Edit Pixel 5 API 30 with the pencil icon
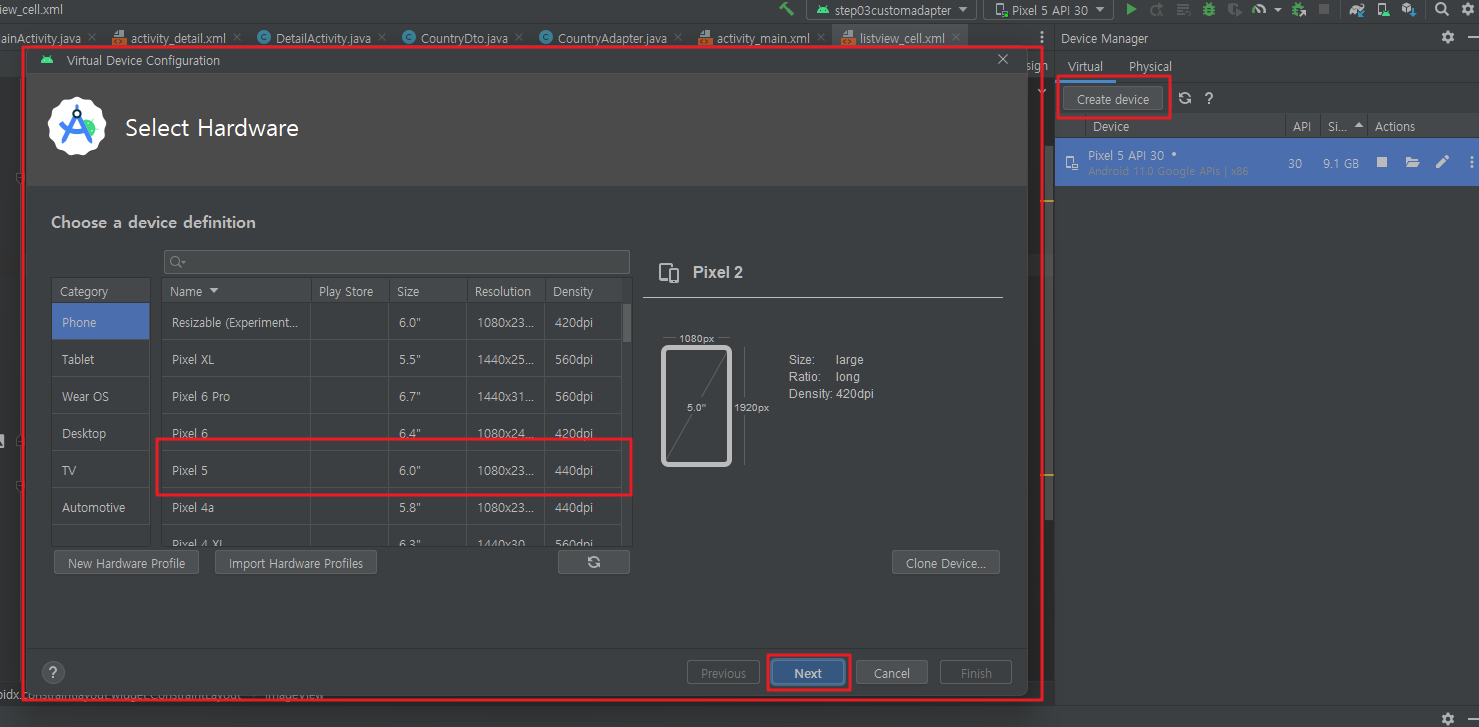The image size is (1479, 727). click(1442, 162)
